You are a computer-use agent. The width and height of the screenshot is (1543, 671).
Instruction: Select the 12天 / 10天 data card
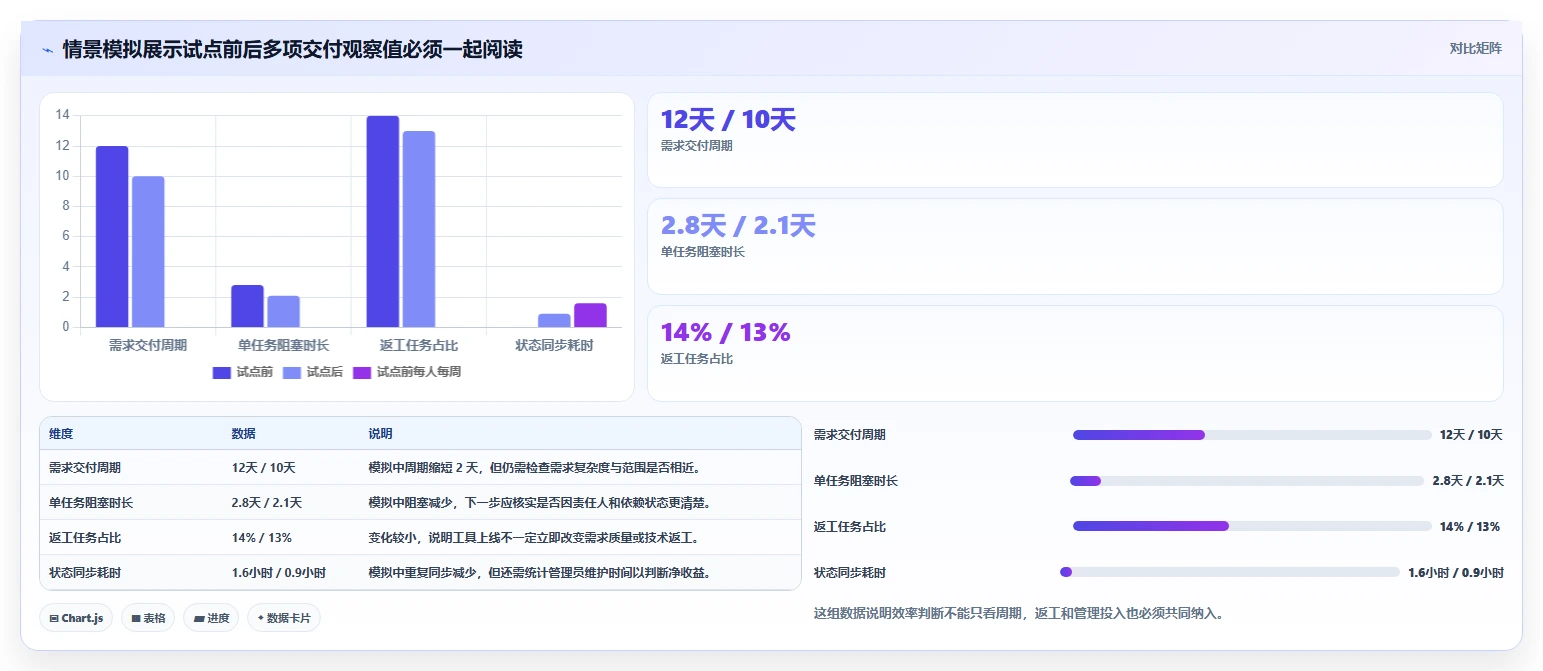[1075, 140]
